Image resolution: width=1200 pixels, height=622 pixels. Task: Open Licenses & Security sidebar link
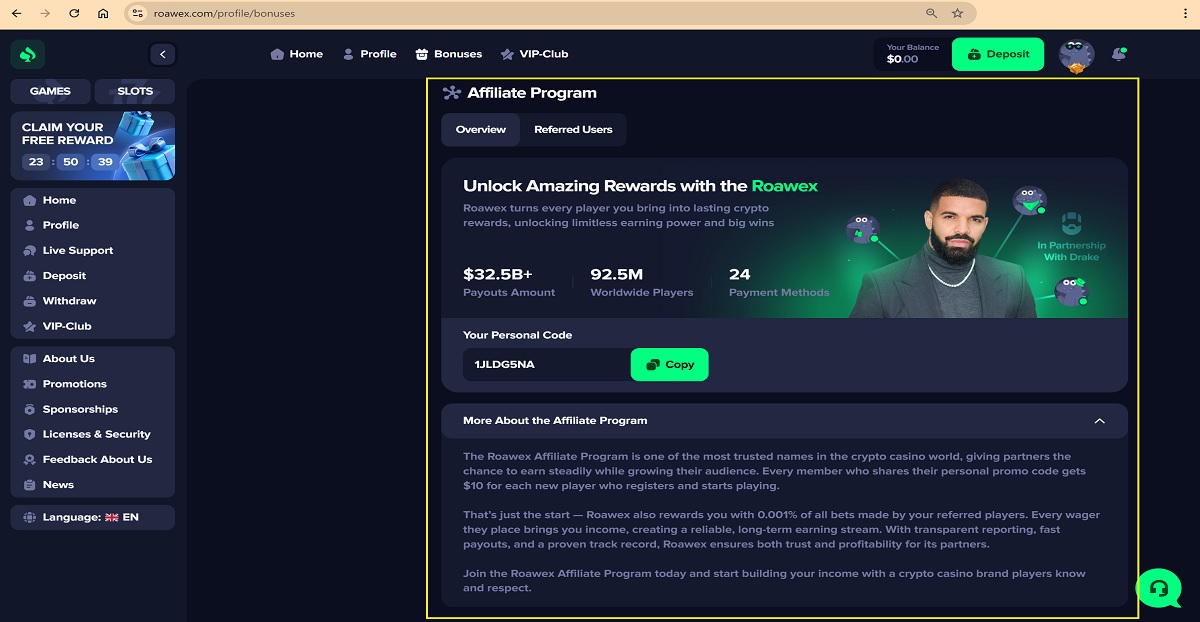(x=96, y=434)
